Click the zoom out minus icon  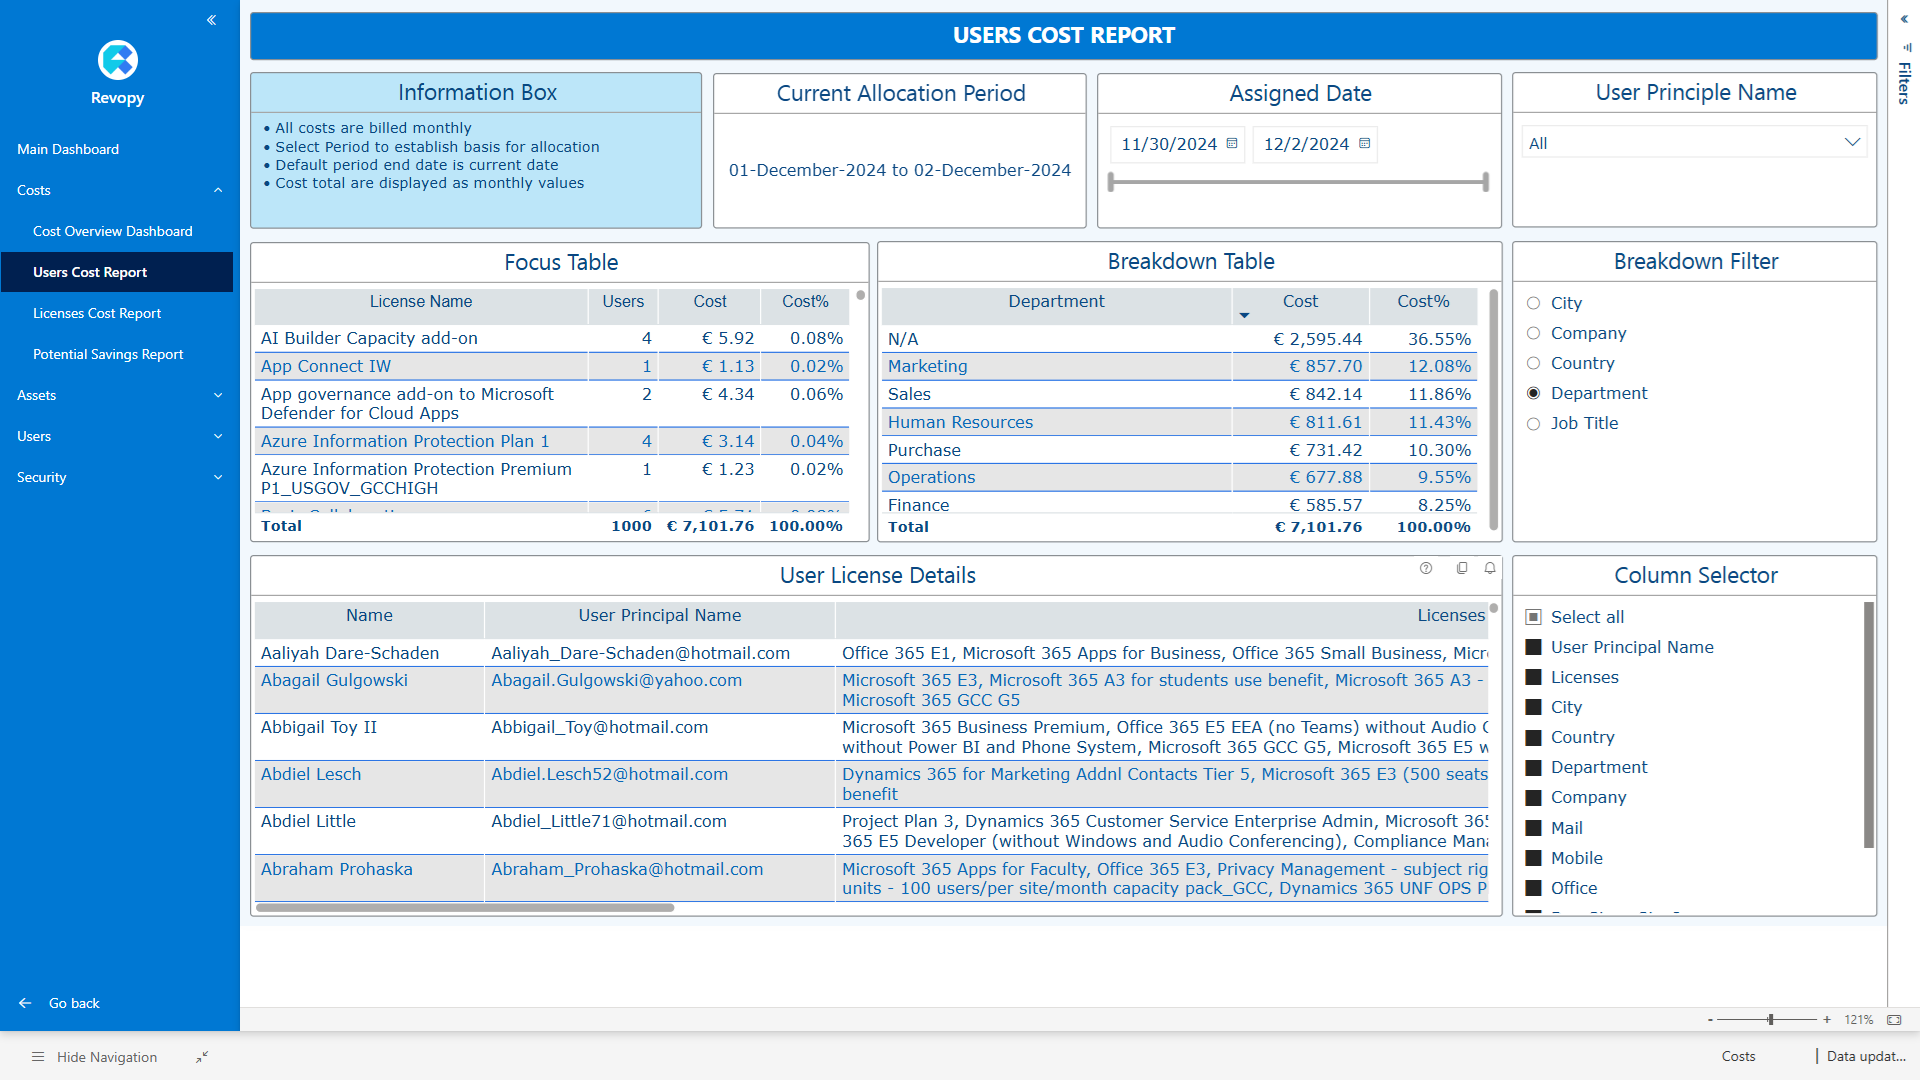pos(1710,1020)
